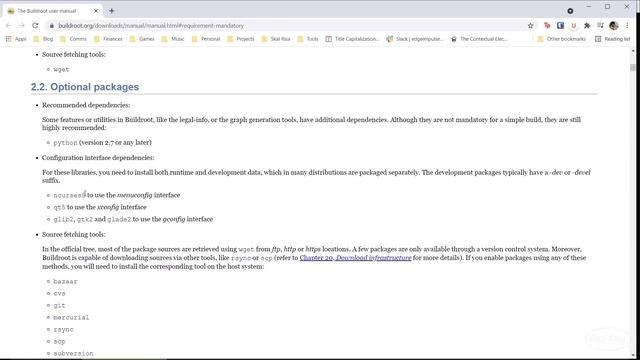Click the 2.2. Optional packages heading
Screen dimensions: 640x360
pos(85,87)
